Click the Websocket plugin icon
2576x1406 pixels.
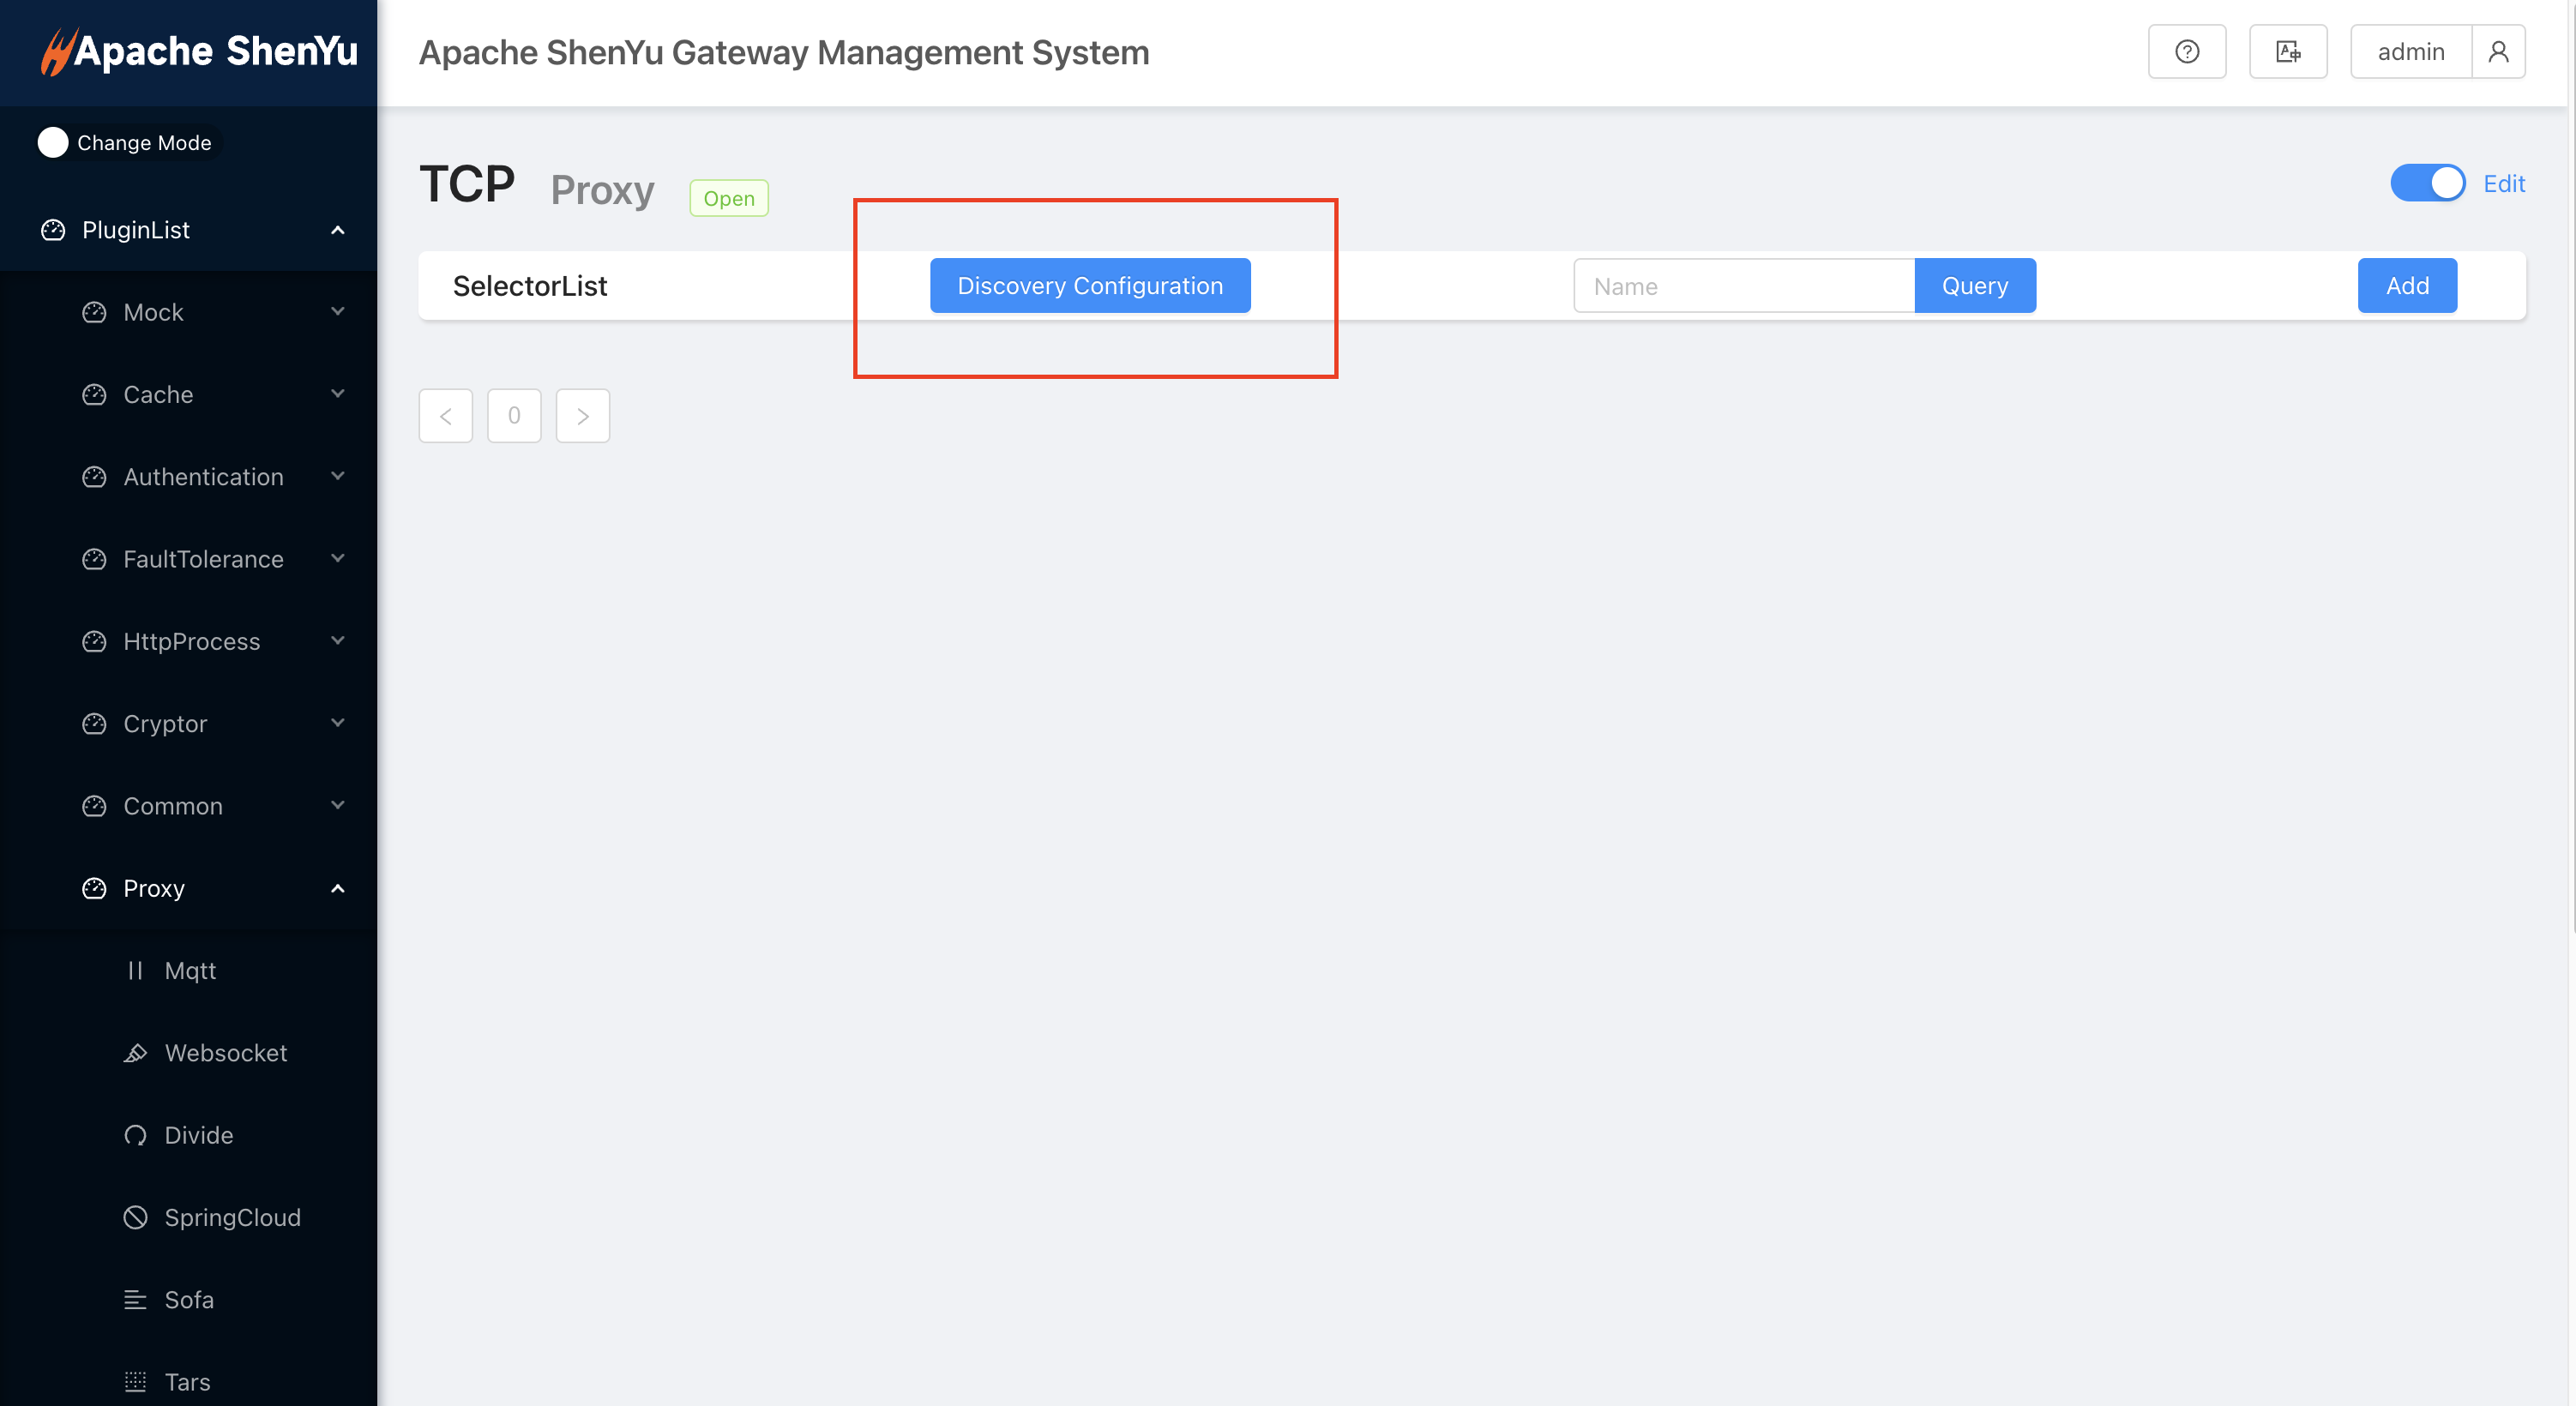click(135, 1053)
